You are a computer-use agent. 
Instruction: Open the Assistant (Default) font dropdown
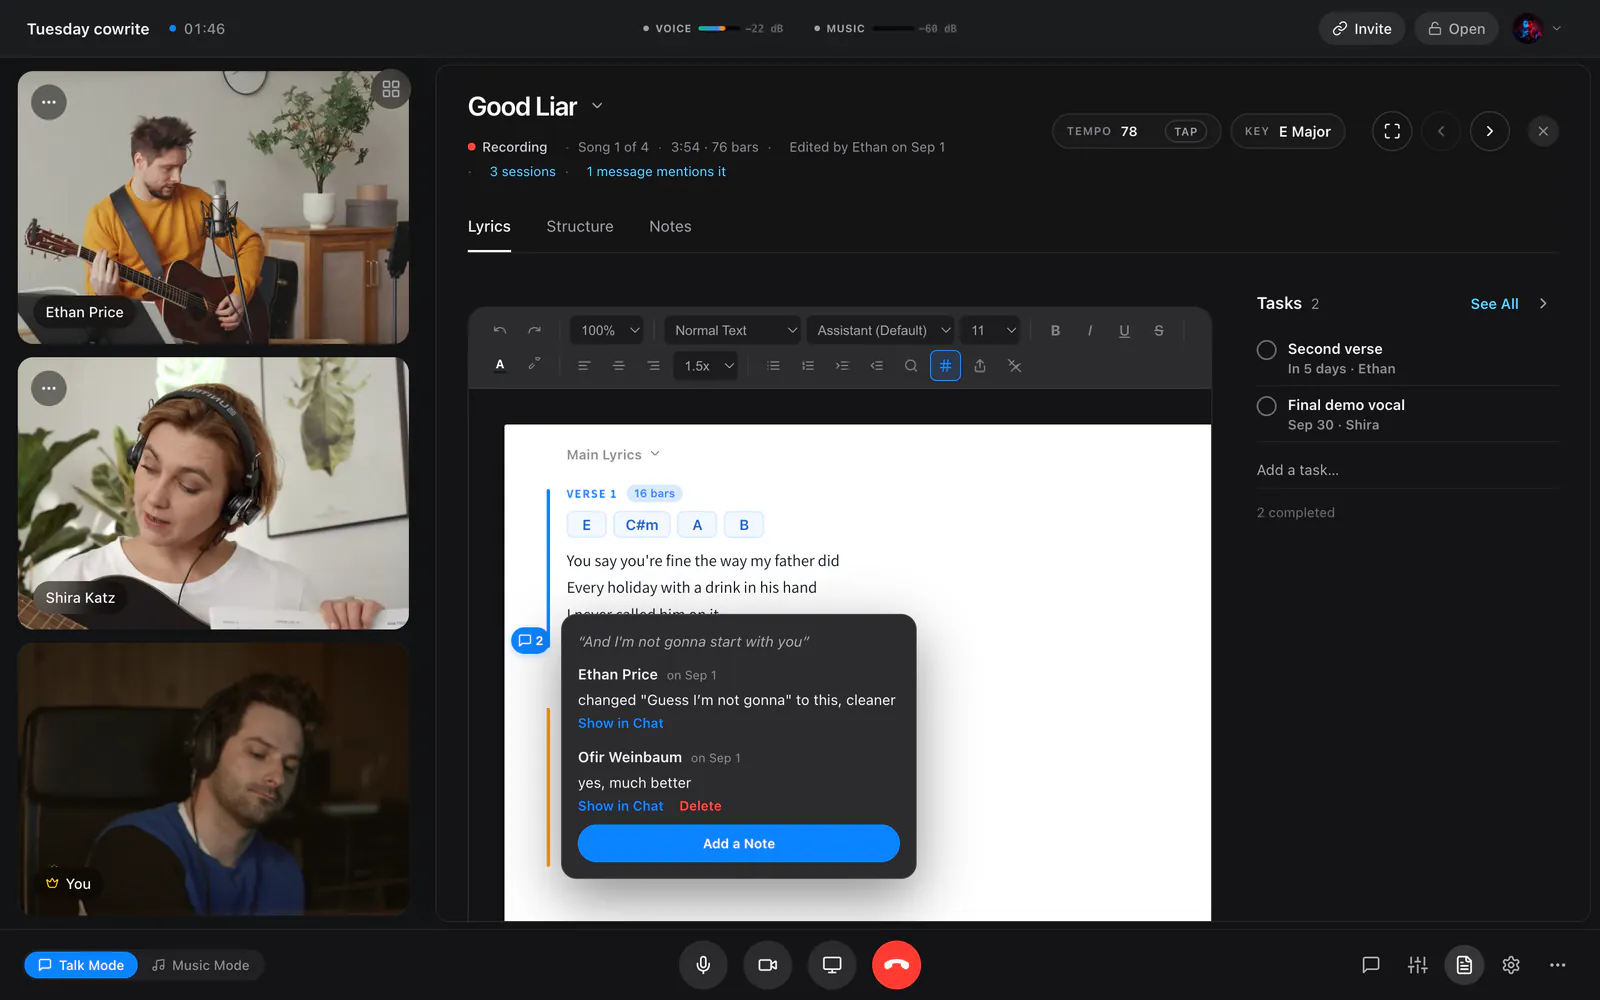[883, 330]
